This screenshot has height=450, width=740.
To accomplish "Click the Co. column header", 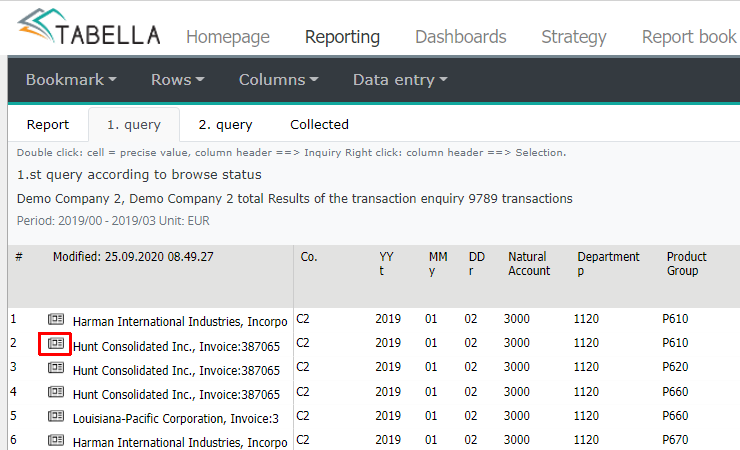I will point(309,257).
